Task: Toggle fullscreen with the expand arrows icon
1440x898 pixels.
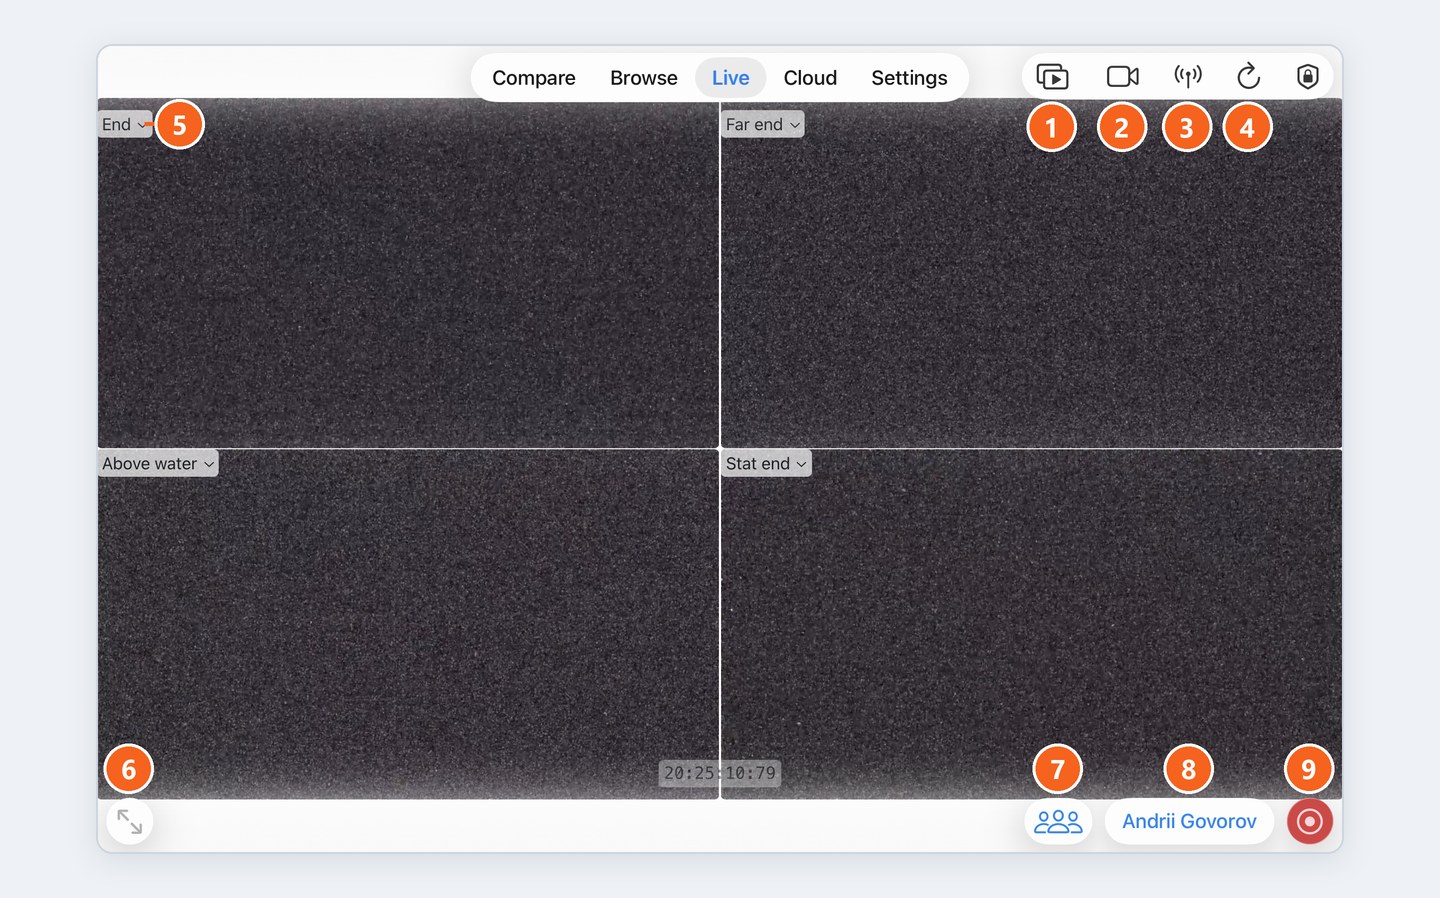Action: coord(129,821)
